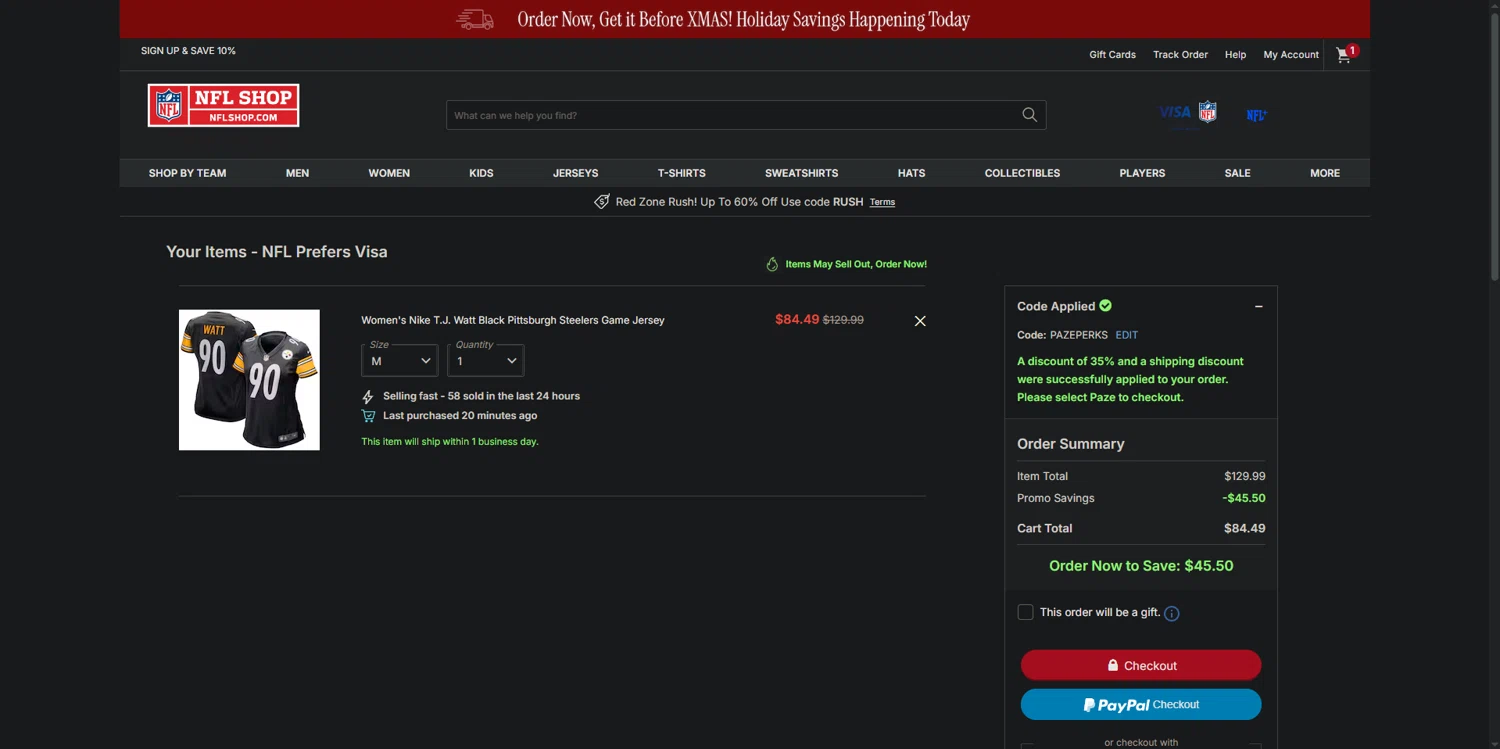Image resolution: width=1500 pixels, height=749 pixels.
Task: Click the struck-through $129.99 price
Action: (843, 320)
